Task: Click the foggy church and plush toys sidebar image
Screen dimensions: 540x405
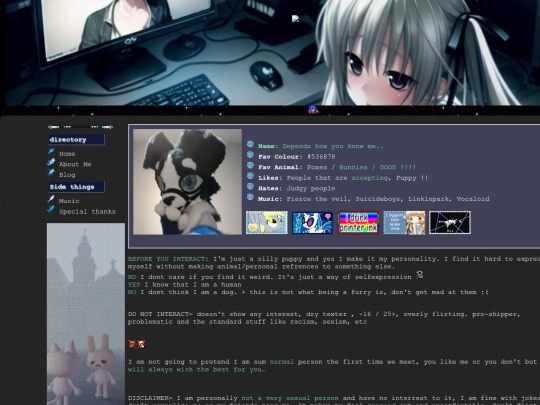Action: (86, 314)
